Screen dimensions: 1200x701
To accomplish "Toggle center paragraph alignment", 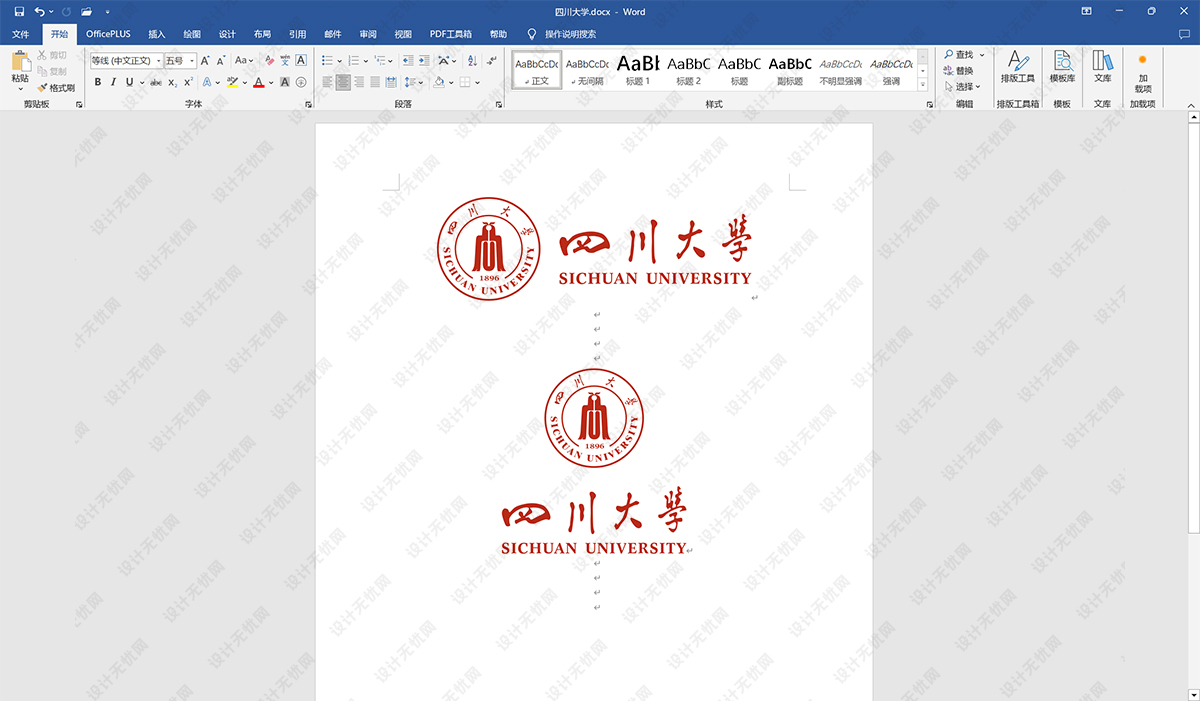I will point(343,82).
